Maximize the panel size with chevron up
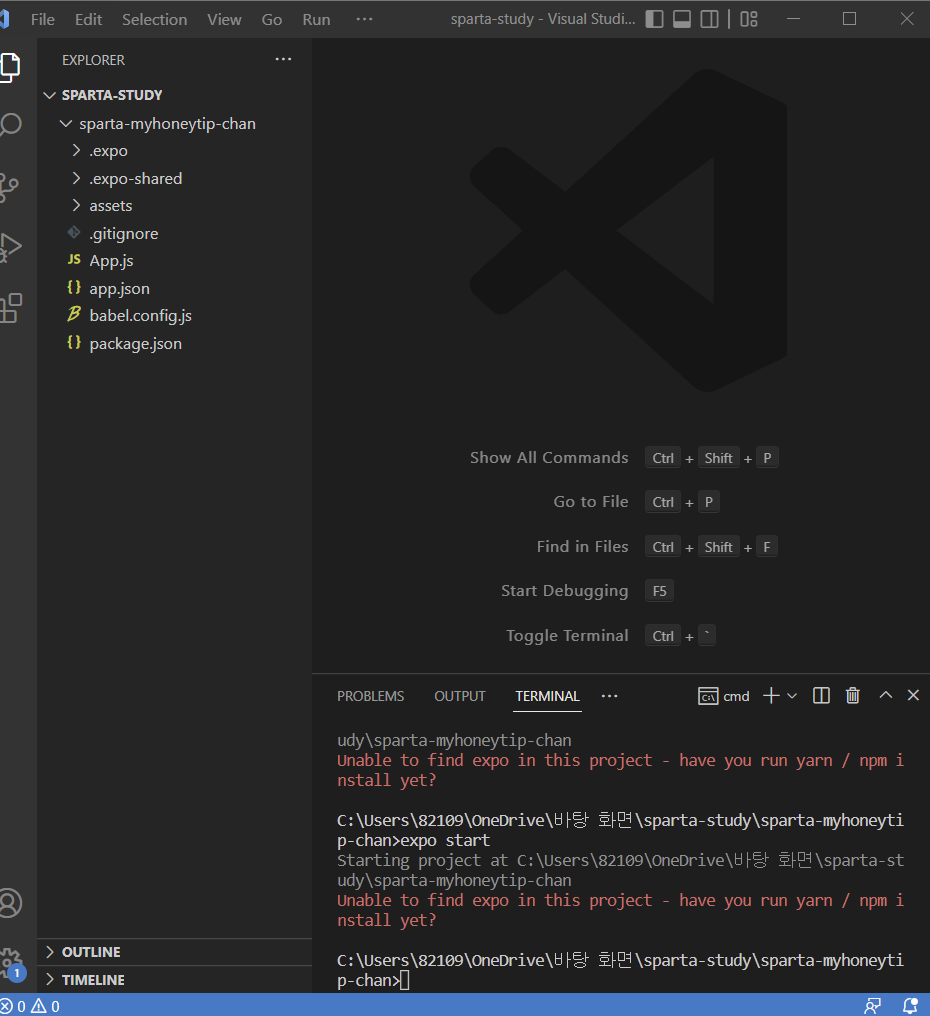Screen dimensions: 930x1016 point(885,695)
